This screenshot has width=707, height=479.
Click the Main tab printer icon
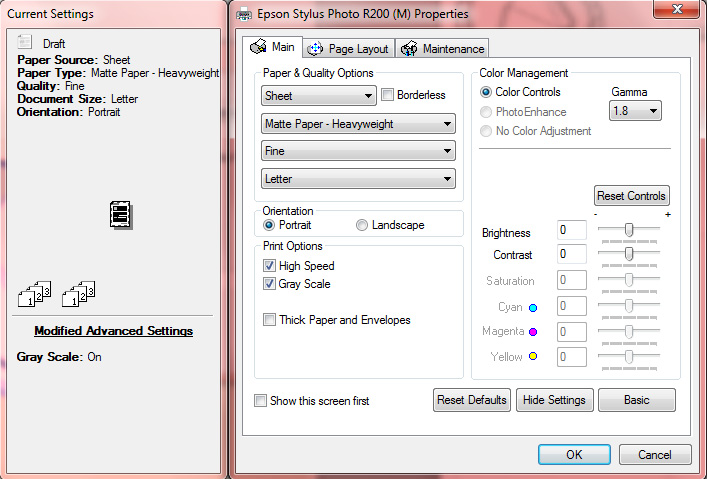[258, 46]
